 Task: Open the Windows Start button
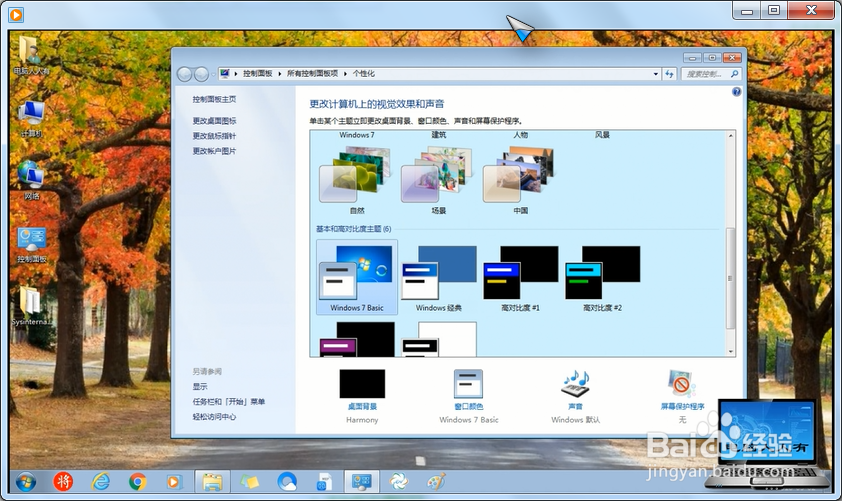point(25,482)
